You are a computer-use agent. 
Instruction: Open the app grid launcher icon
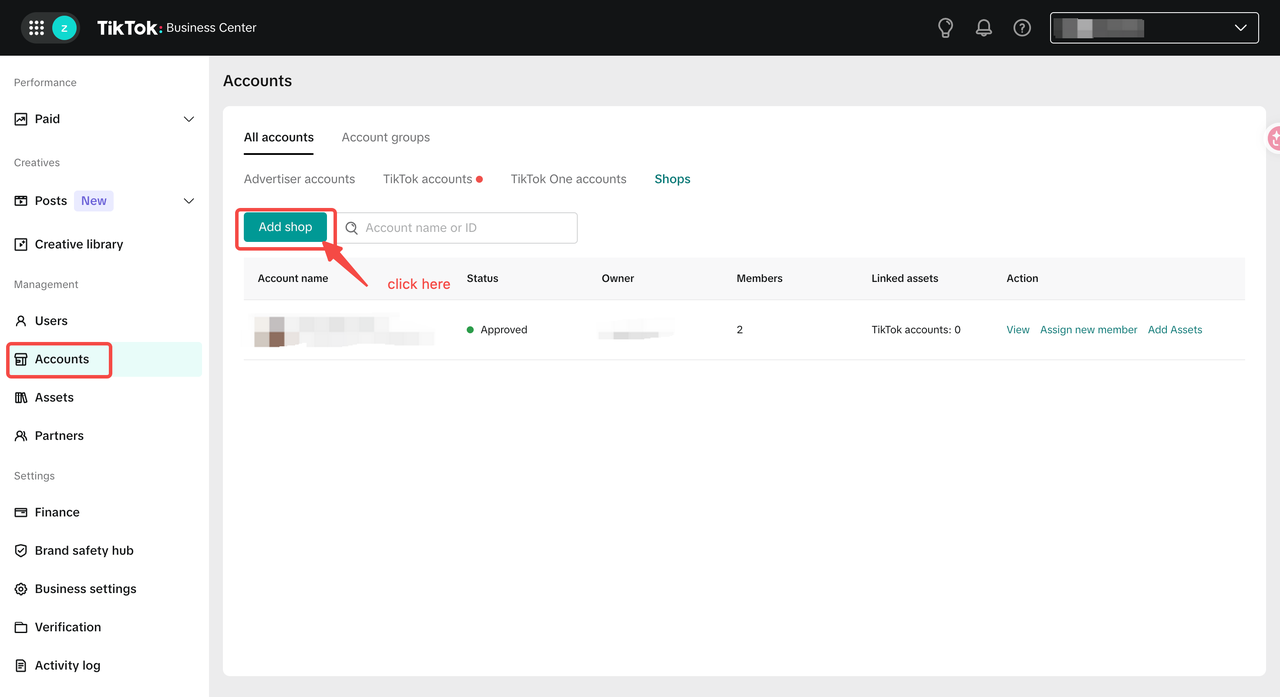[37, 28]
